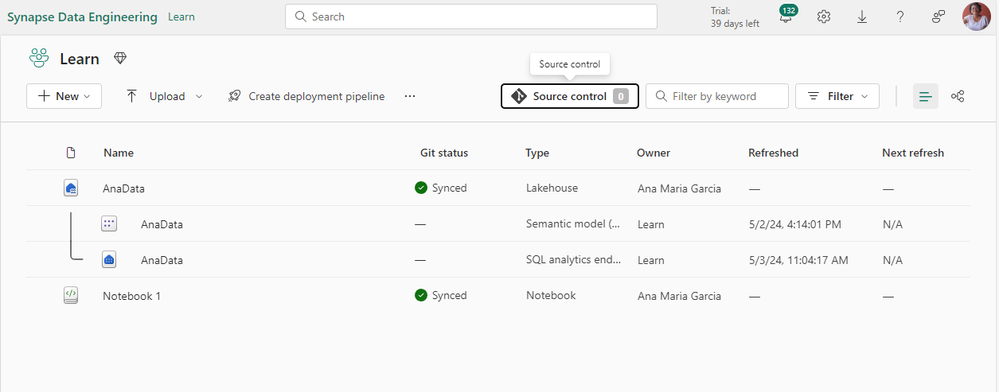Click the Synced status icon for Notebook 1
This screenshot has height=392, width=999.
tap(420, 295)
